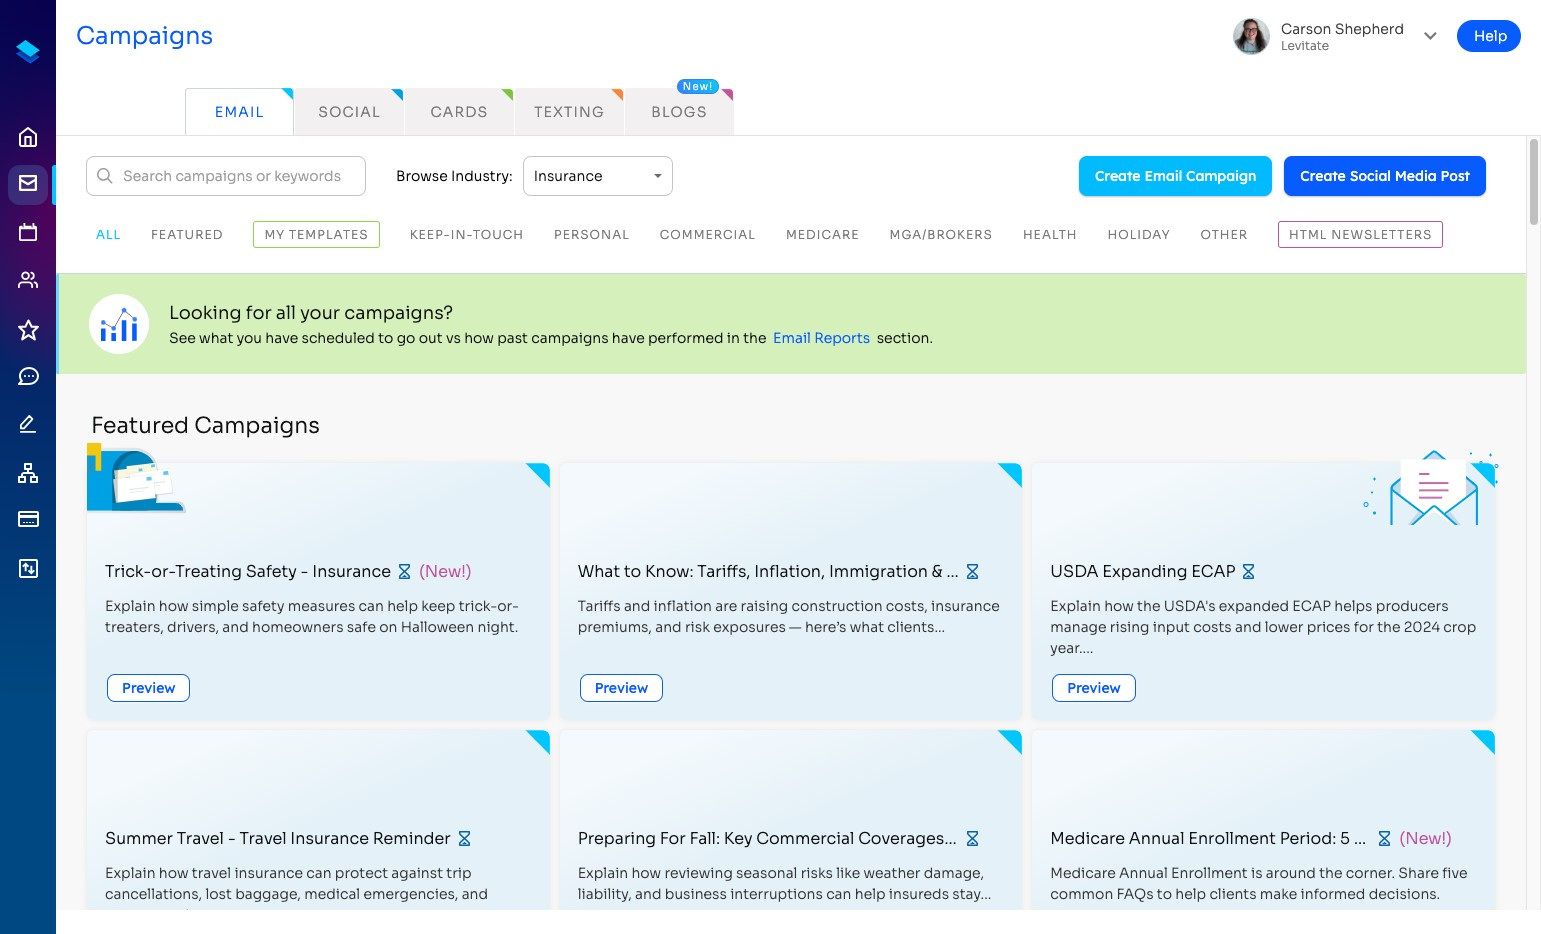The image size is (1541, 934).
Task: Open the org chart sidebar icon
Action: point(28,473)
